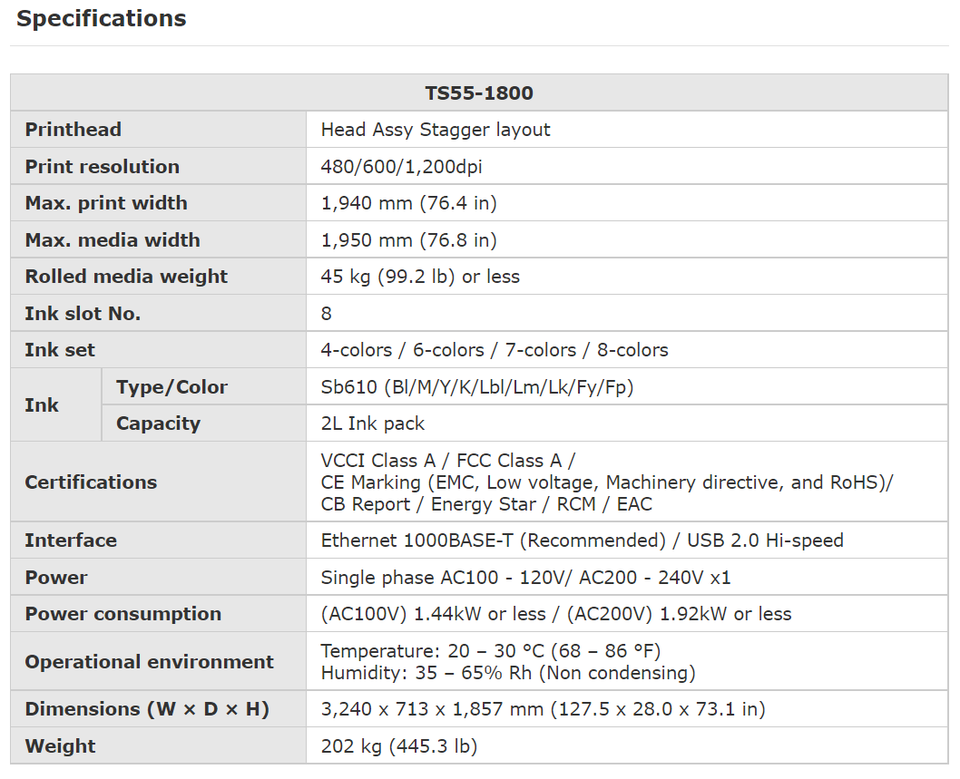Click the Print resolution label
The height and width of the screenshot is (779, 960).
point(102,167)
